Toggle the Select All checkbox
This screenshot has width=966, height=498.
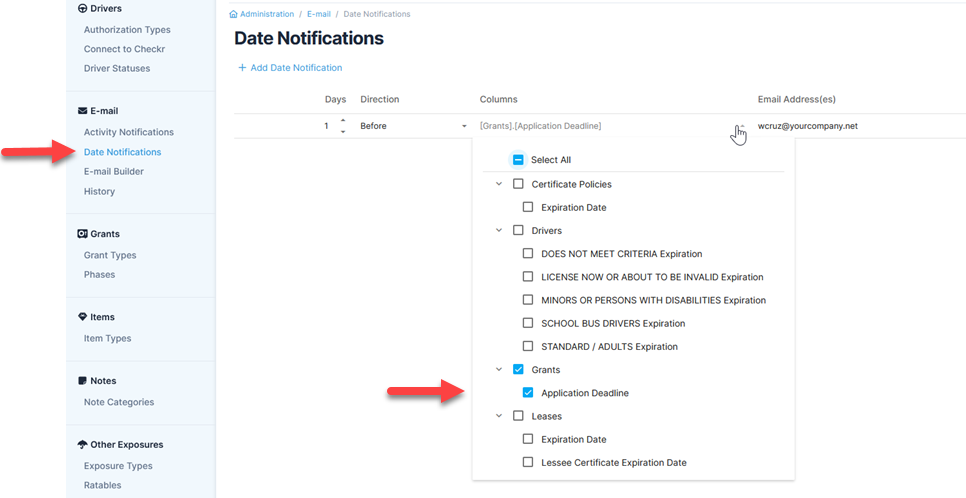(518, 160)
